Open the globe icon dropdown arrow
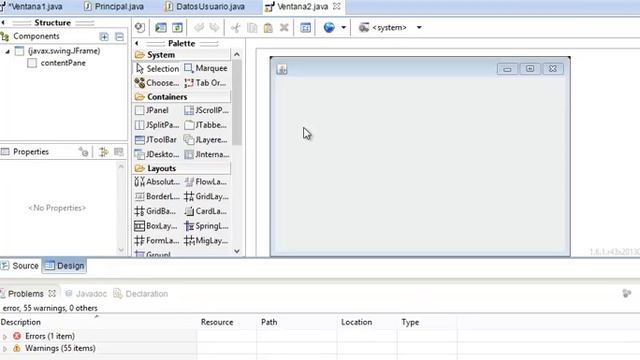 pos(343,27)
